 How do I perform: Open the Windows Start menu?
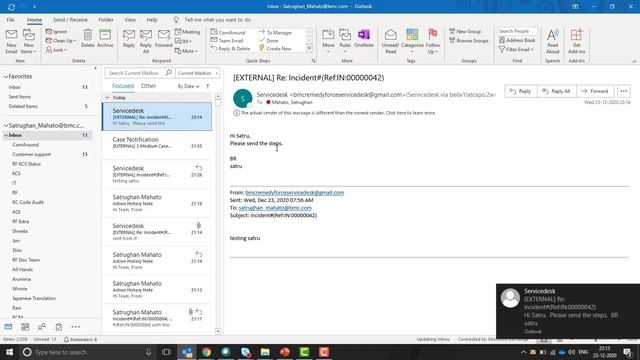point(9,352)
